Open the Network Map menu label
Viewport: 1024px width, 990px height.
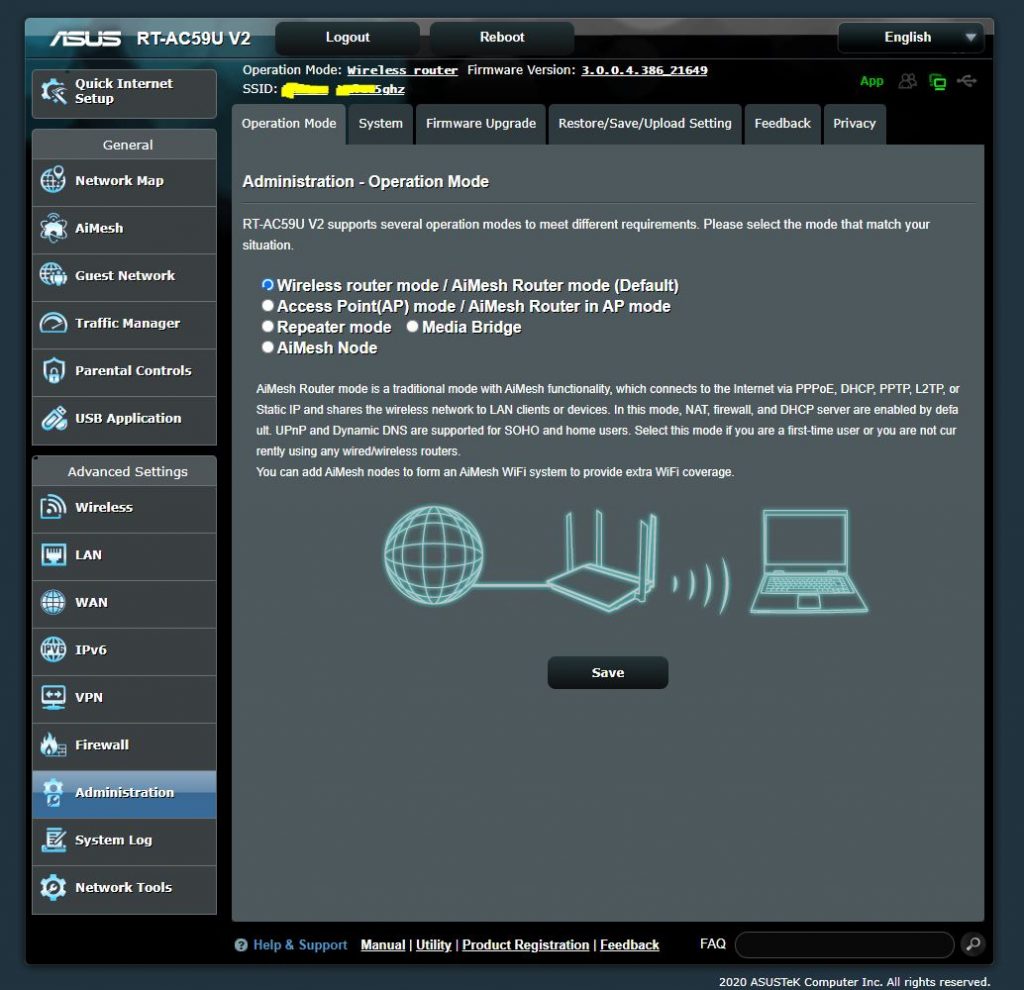click(120, 181)
